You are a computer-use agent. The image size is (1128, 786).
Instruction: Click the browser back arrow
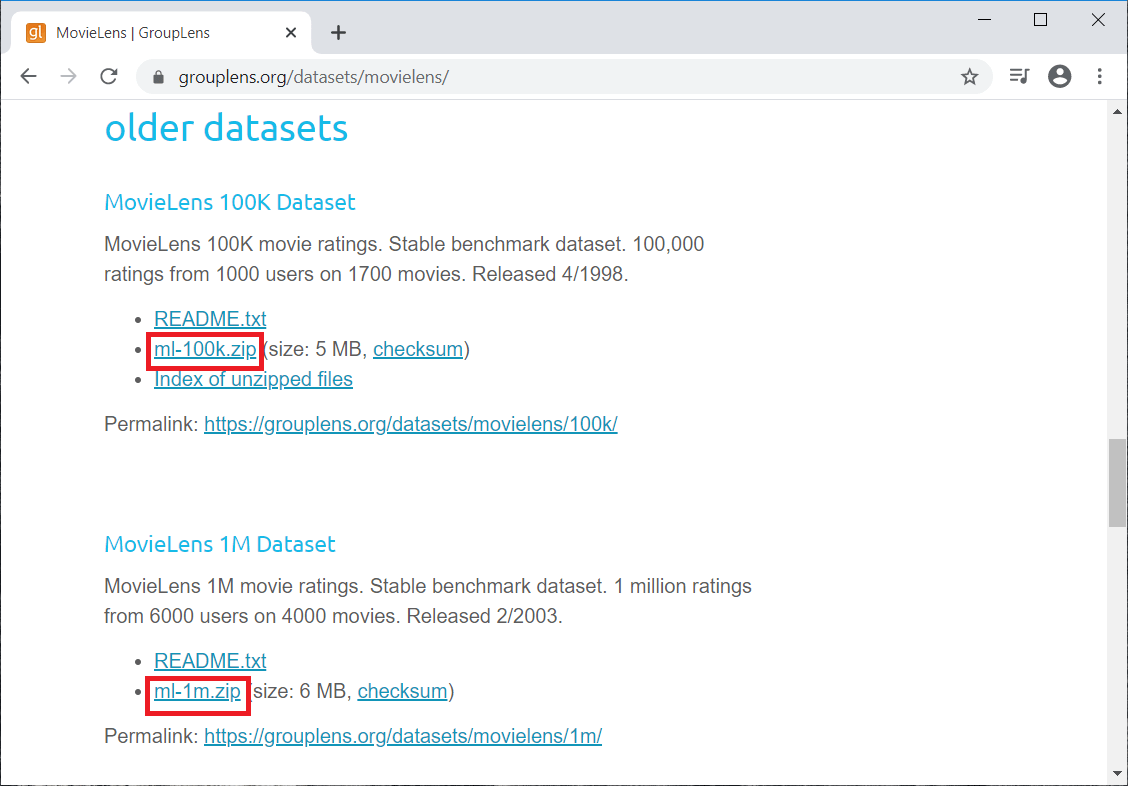tap(28, 77)
